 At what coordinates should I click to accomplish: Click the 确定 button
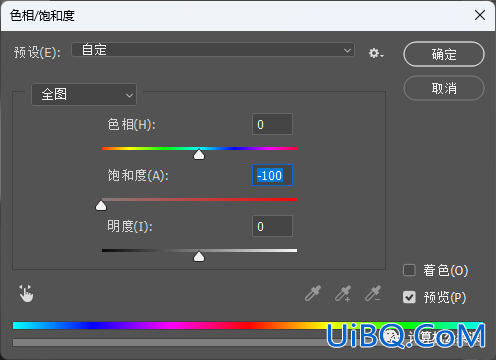tap(444, 54)
